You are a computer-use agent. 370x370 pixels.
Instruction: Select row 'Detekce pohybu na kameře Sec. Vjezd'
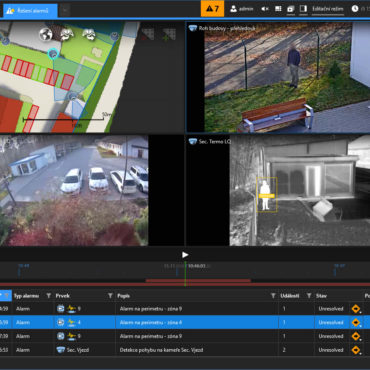pos(185,350)
